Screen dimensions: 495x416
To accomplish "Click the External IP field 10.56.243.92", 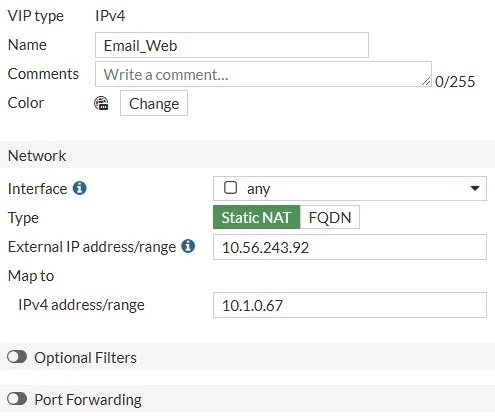I will click(x=350, y=247).
